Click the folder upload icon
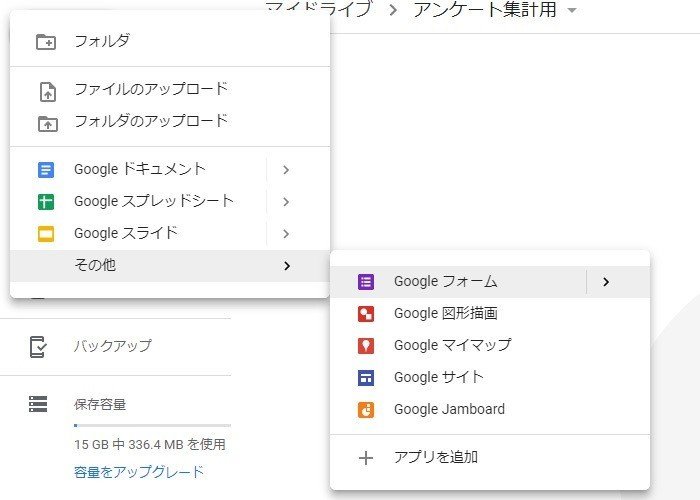Screen dimensions: 700x500 48,124
